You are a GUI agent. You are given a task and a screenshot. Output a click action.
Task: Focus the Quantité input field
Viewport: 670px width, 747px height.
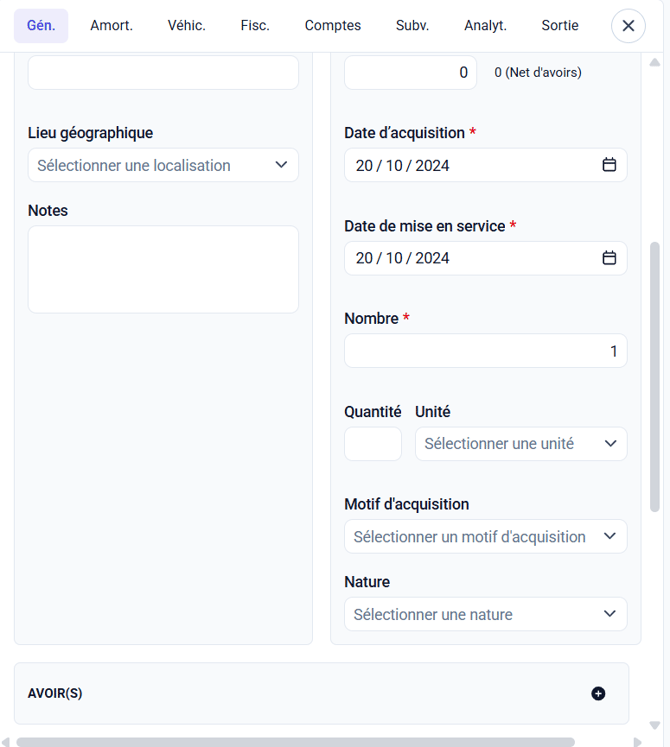point(373,444)
